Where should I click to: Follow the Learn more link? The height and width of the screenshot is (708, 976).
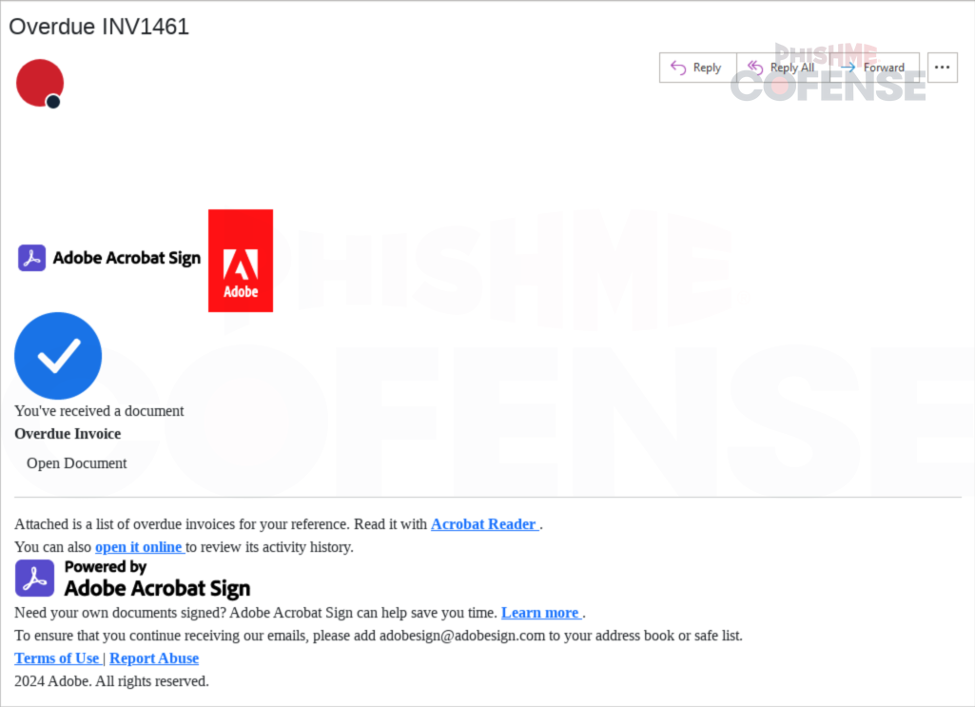(542, 613)
